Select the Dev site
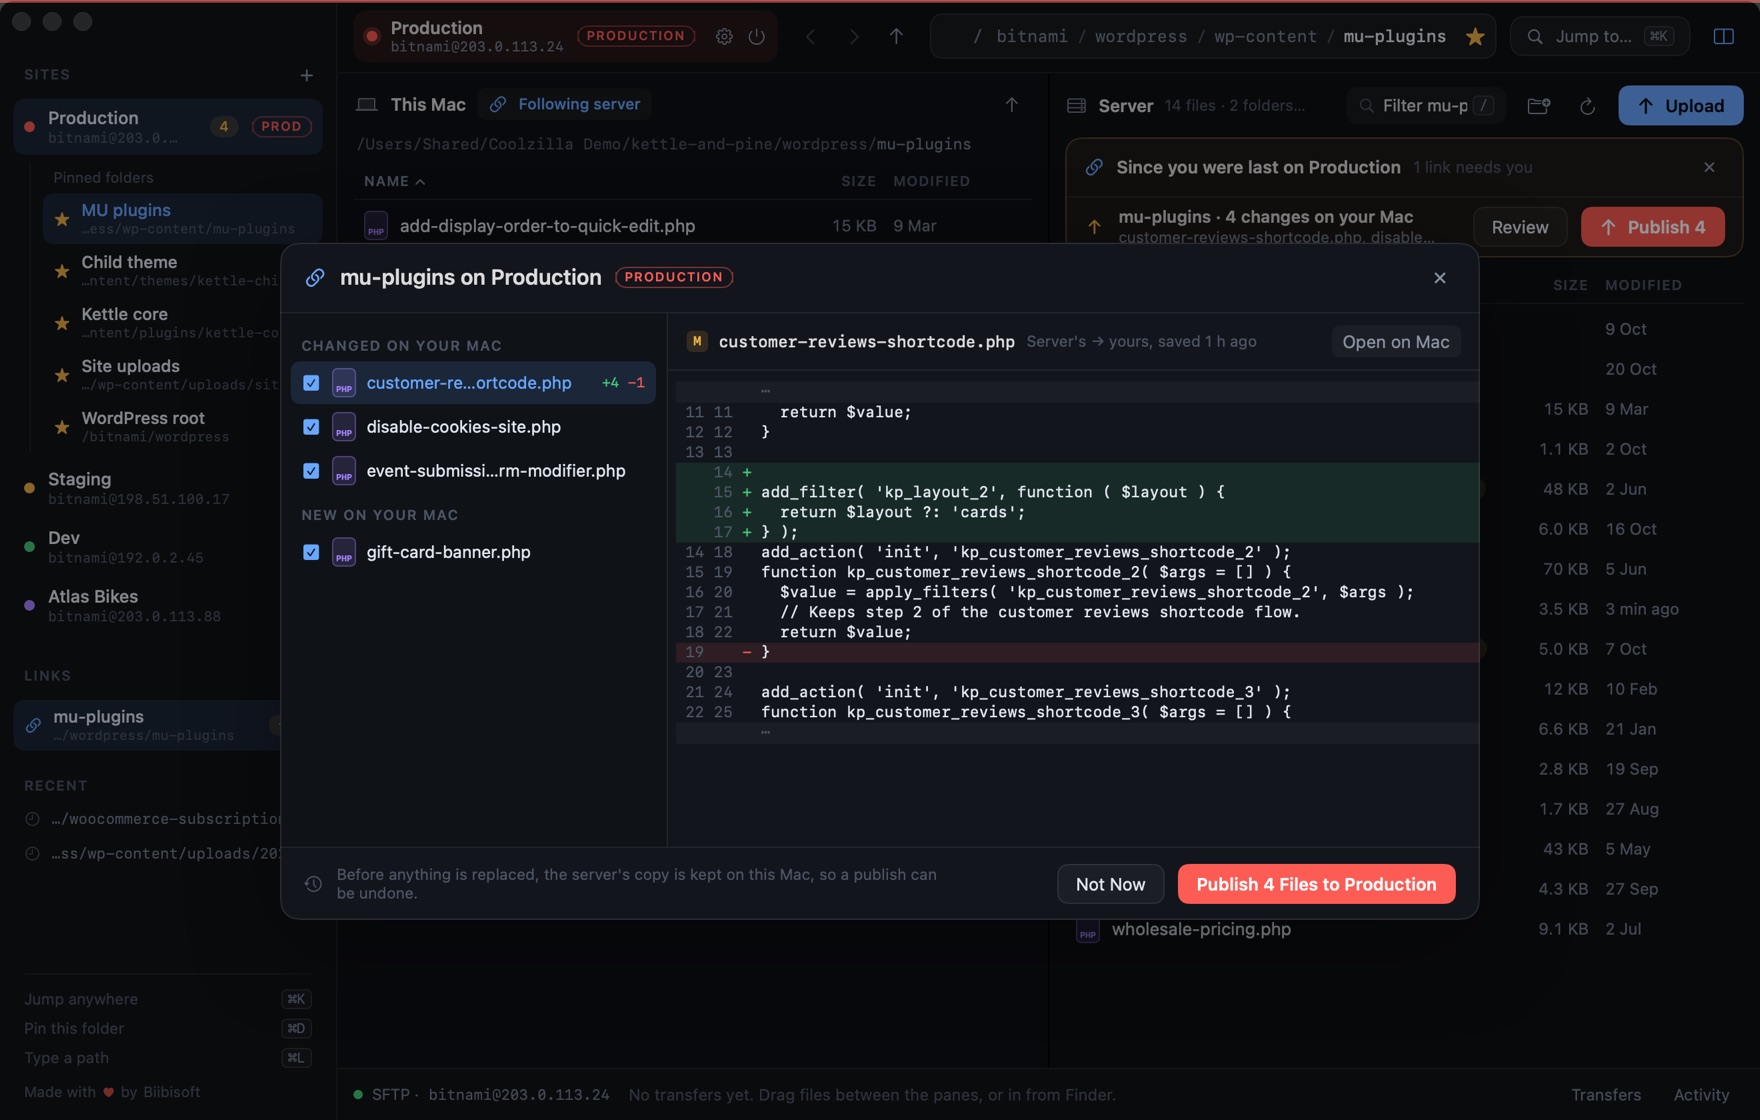Viewport: 1760px width, 1120px height. (167, 547)
